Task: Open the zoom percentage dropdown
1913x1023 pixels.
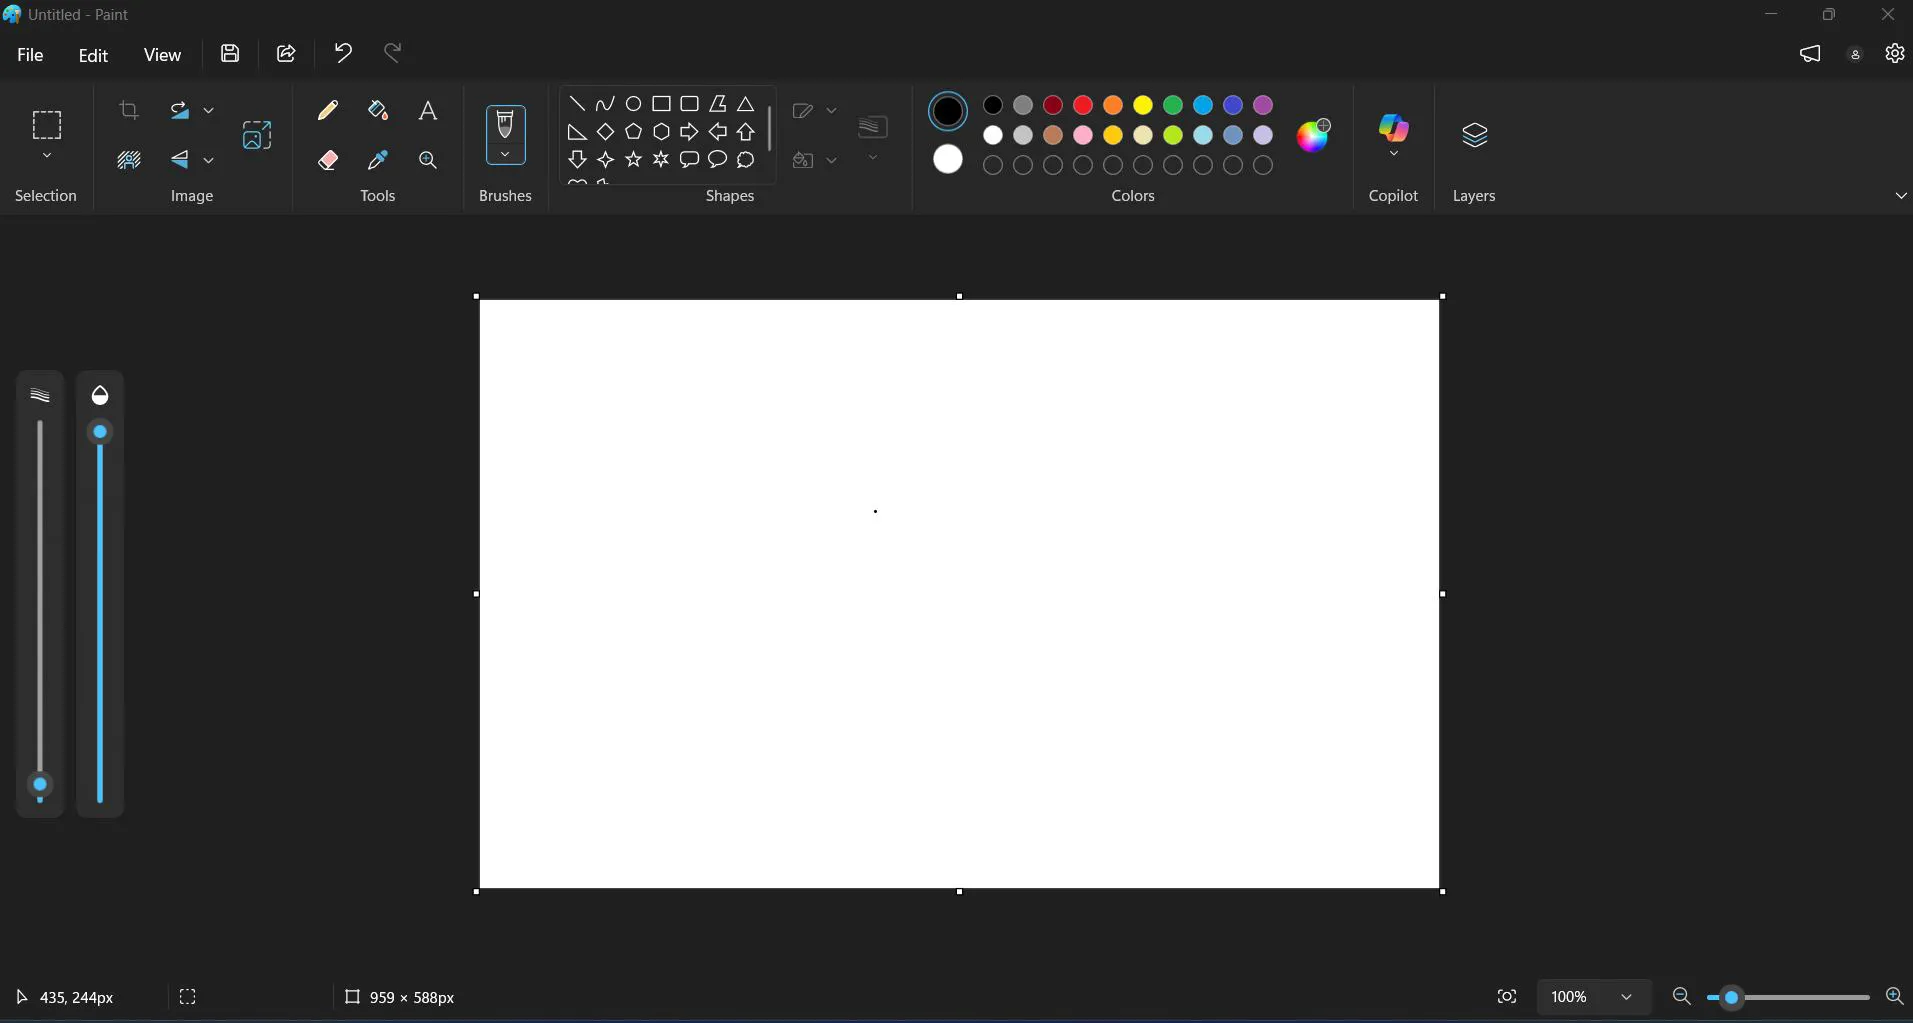Action: pos(1625,996)
